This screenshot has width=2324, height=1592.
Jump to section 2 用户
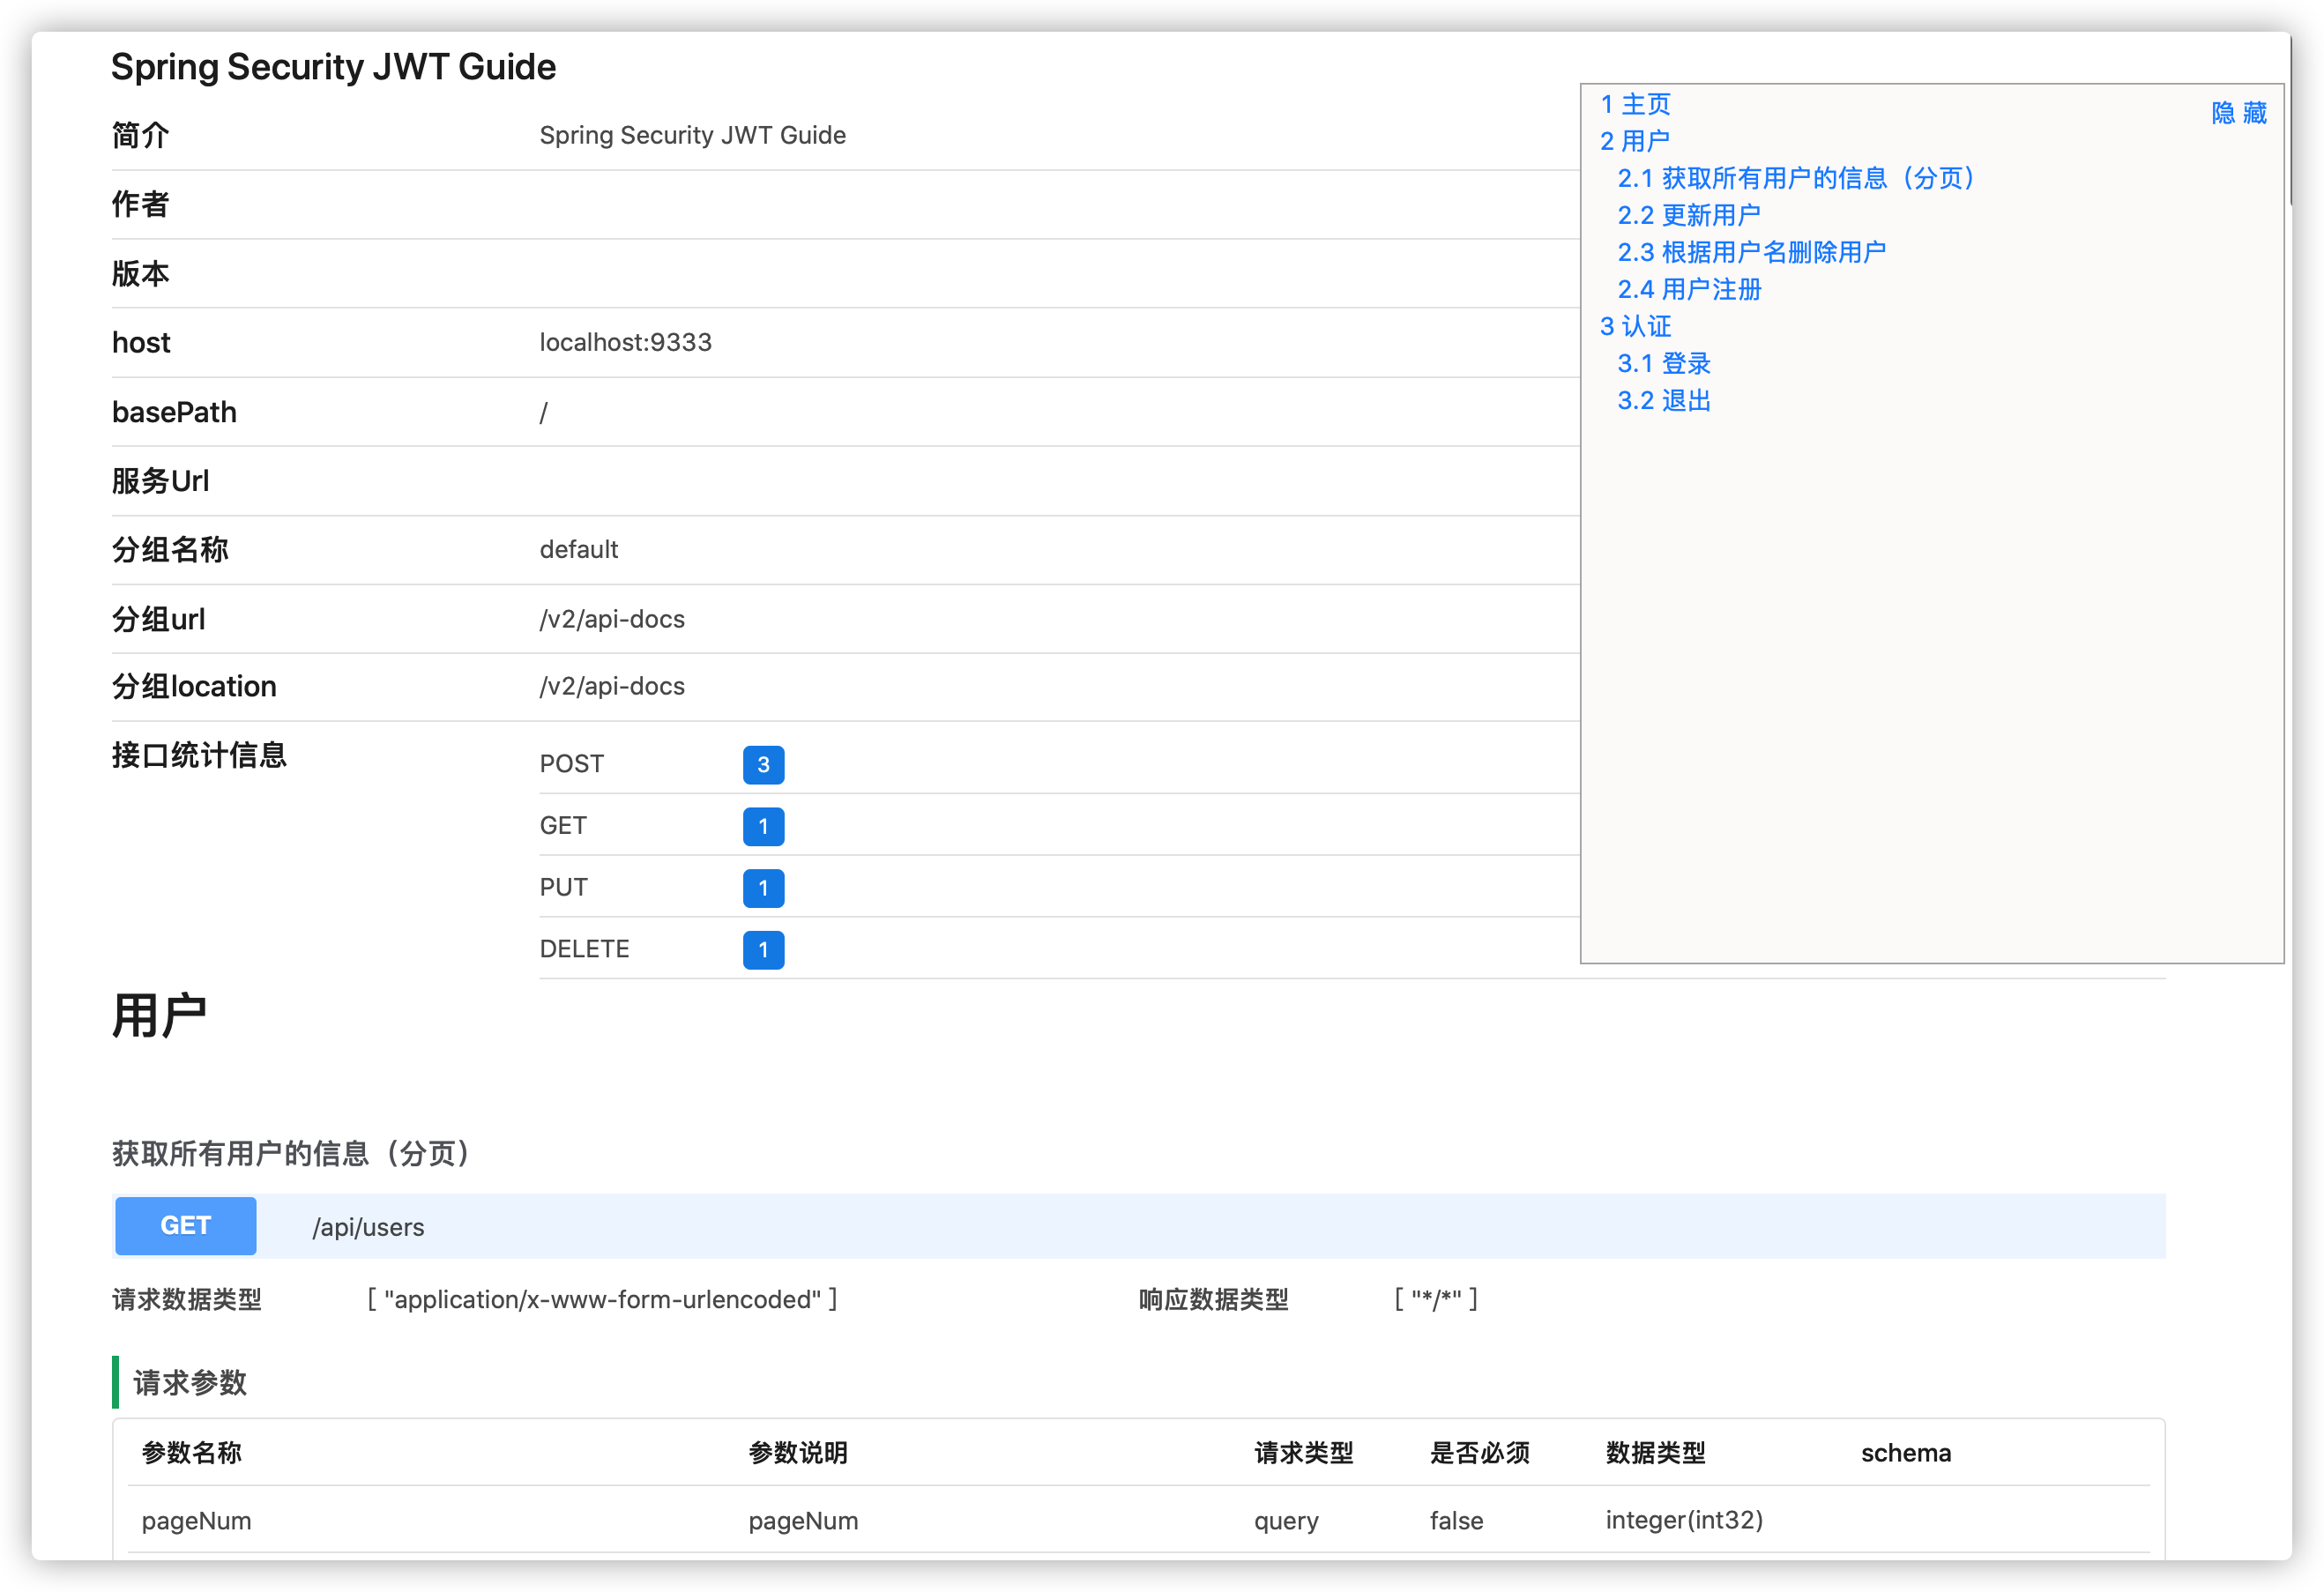[x=1634, y=141]
